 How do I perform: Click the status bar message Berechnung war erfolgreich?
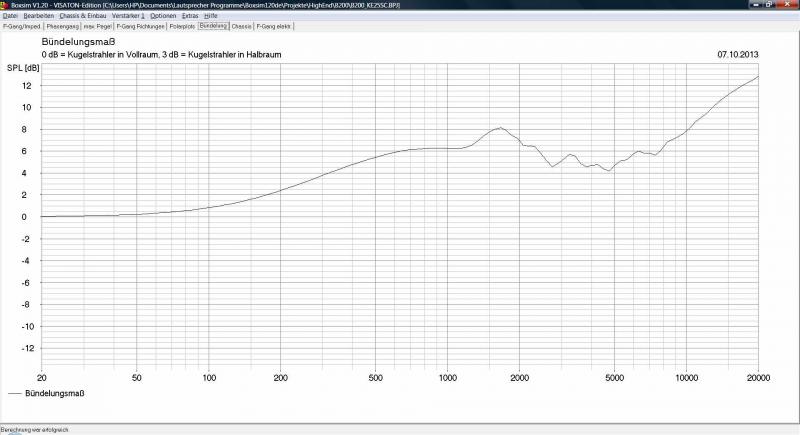34,430
